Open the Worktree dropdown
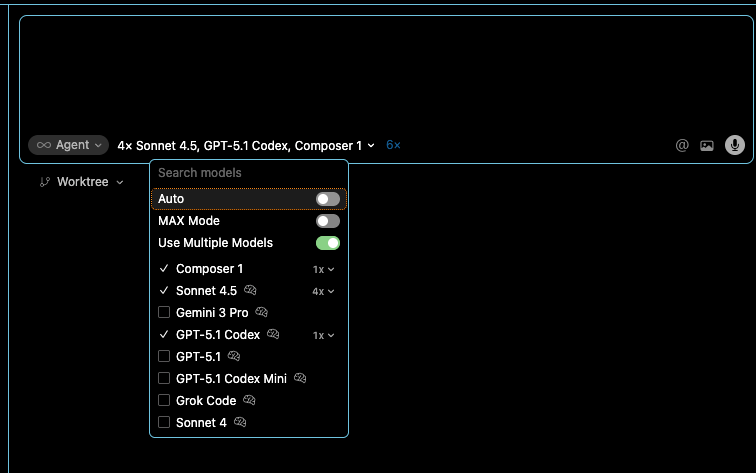756x473 pixels. (81, 182)
